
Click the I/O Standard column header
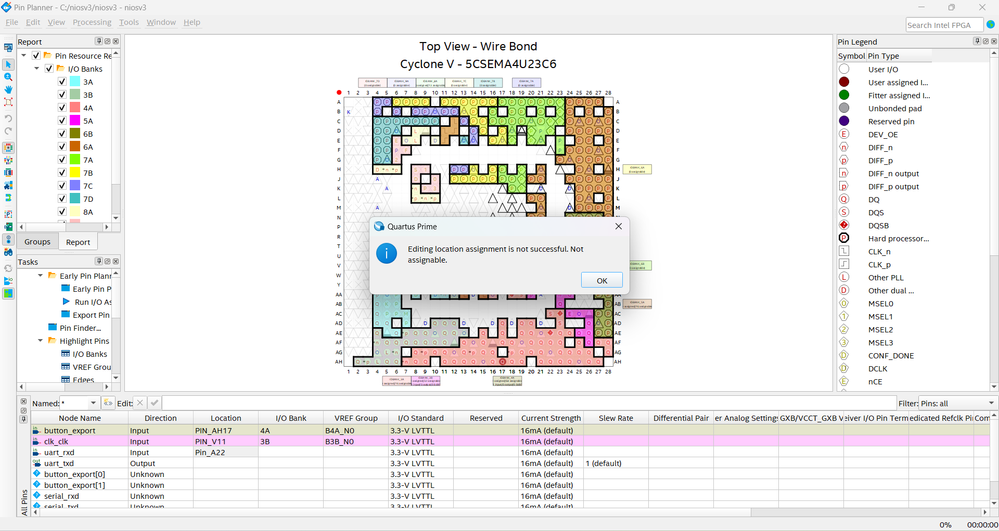click(420, 418)
